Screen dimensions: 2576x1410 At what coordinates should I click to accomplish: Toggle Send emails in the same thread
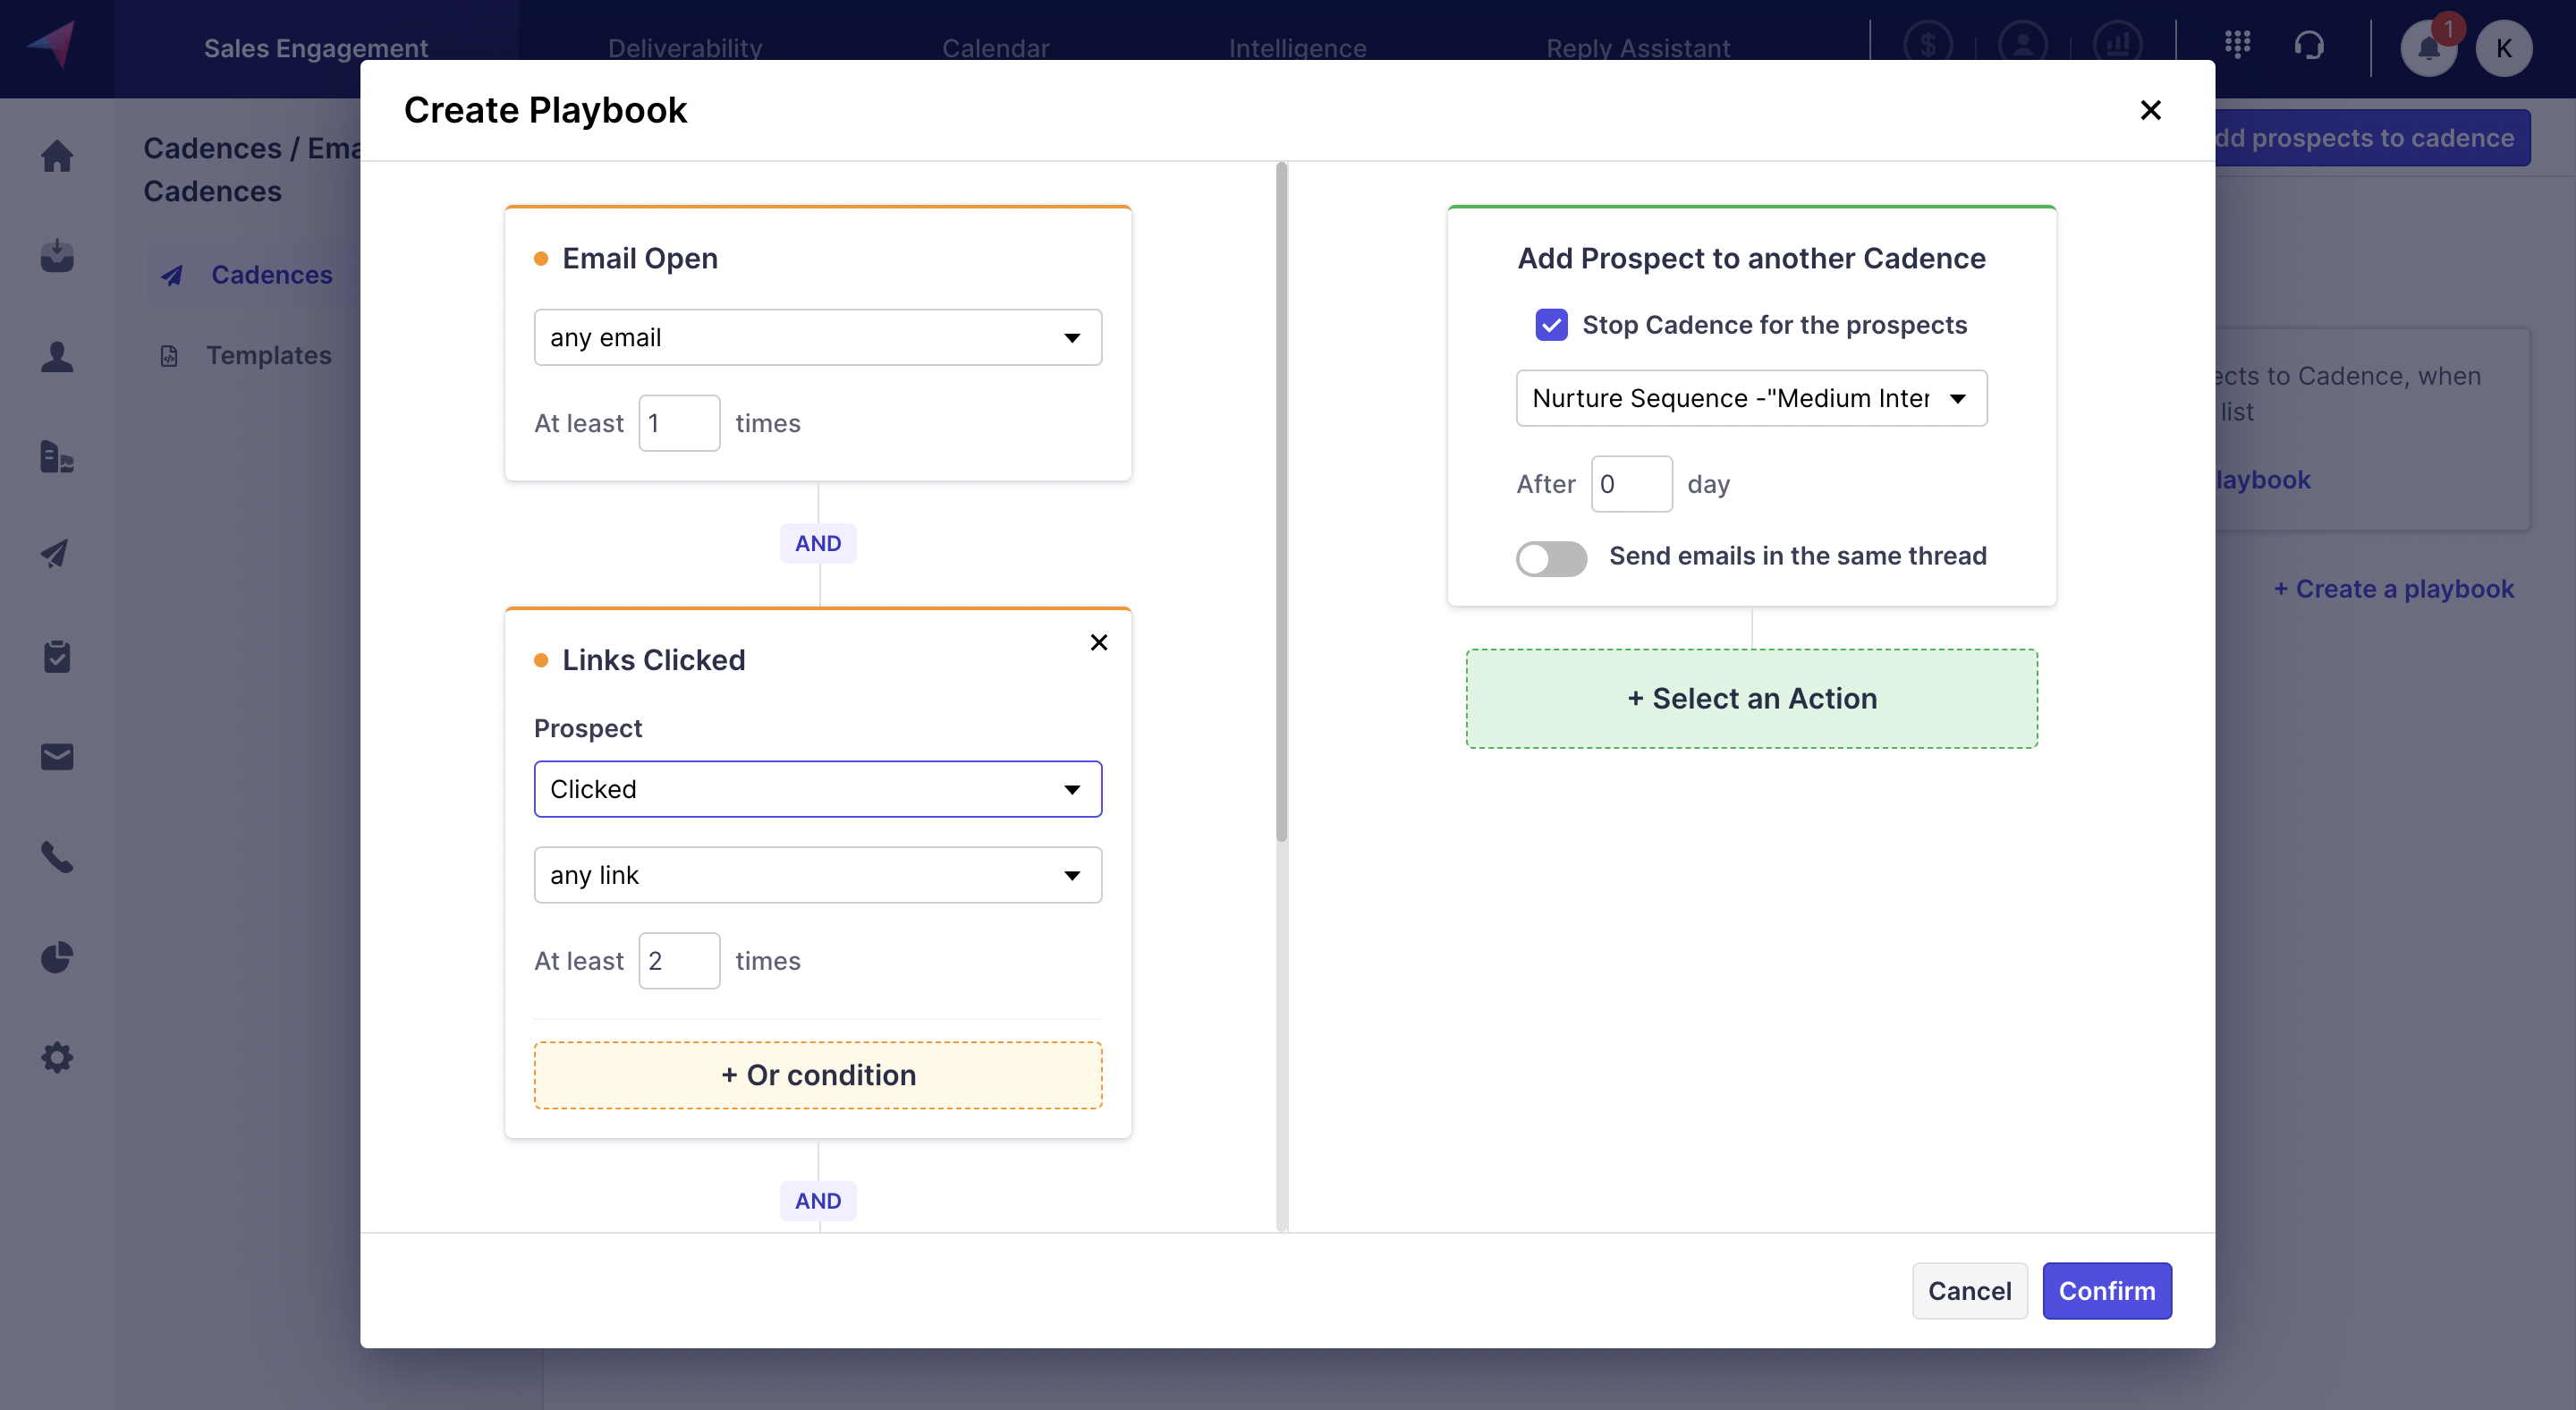tap(1550, 556)
